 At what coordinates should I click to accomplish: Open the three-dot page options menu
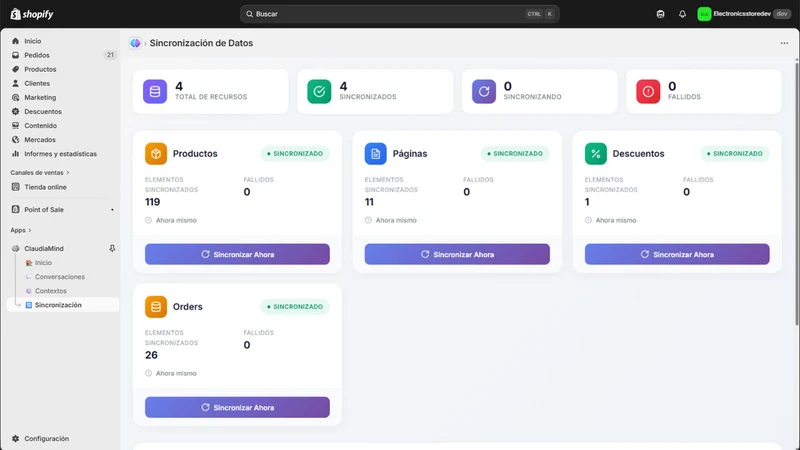784,43
